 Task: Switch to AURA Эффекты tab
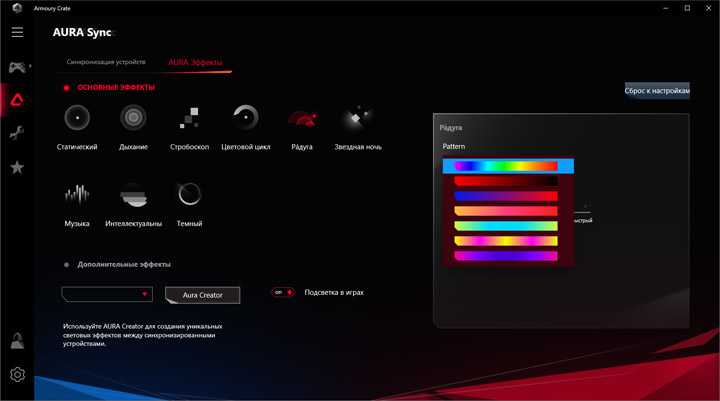tap(195, 62)
